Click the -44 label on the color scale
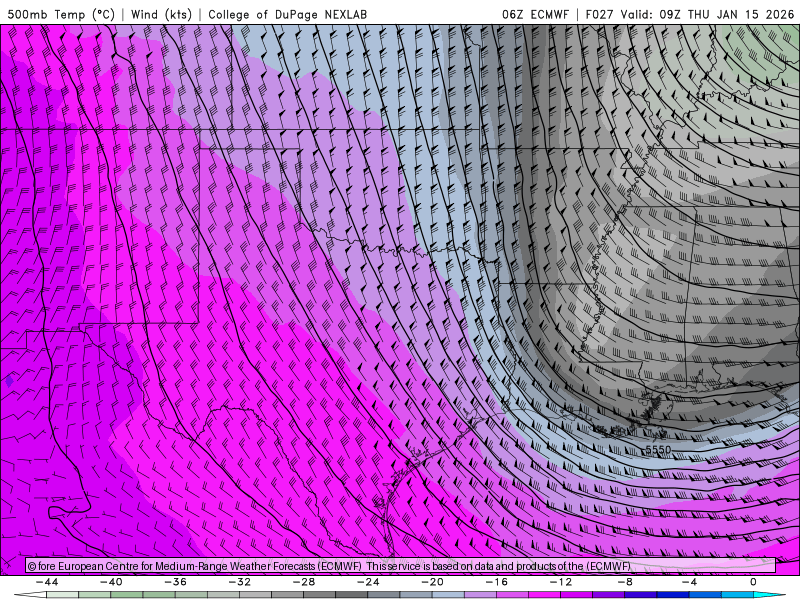The image size is (800, 600). [x=46, y=581]
